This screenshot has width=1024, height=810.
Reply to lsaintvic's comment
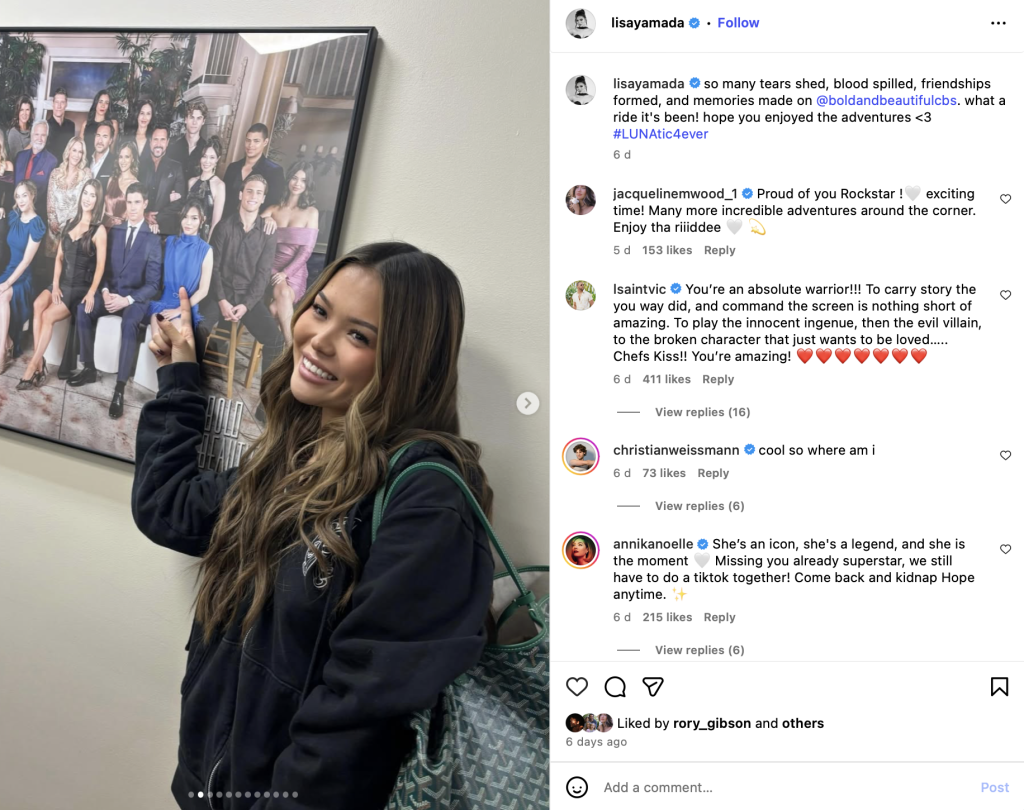pyautogui.click(x=718, y=379)
